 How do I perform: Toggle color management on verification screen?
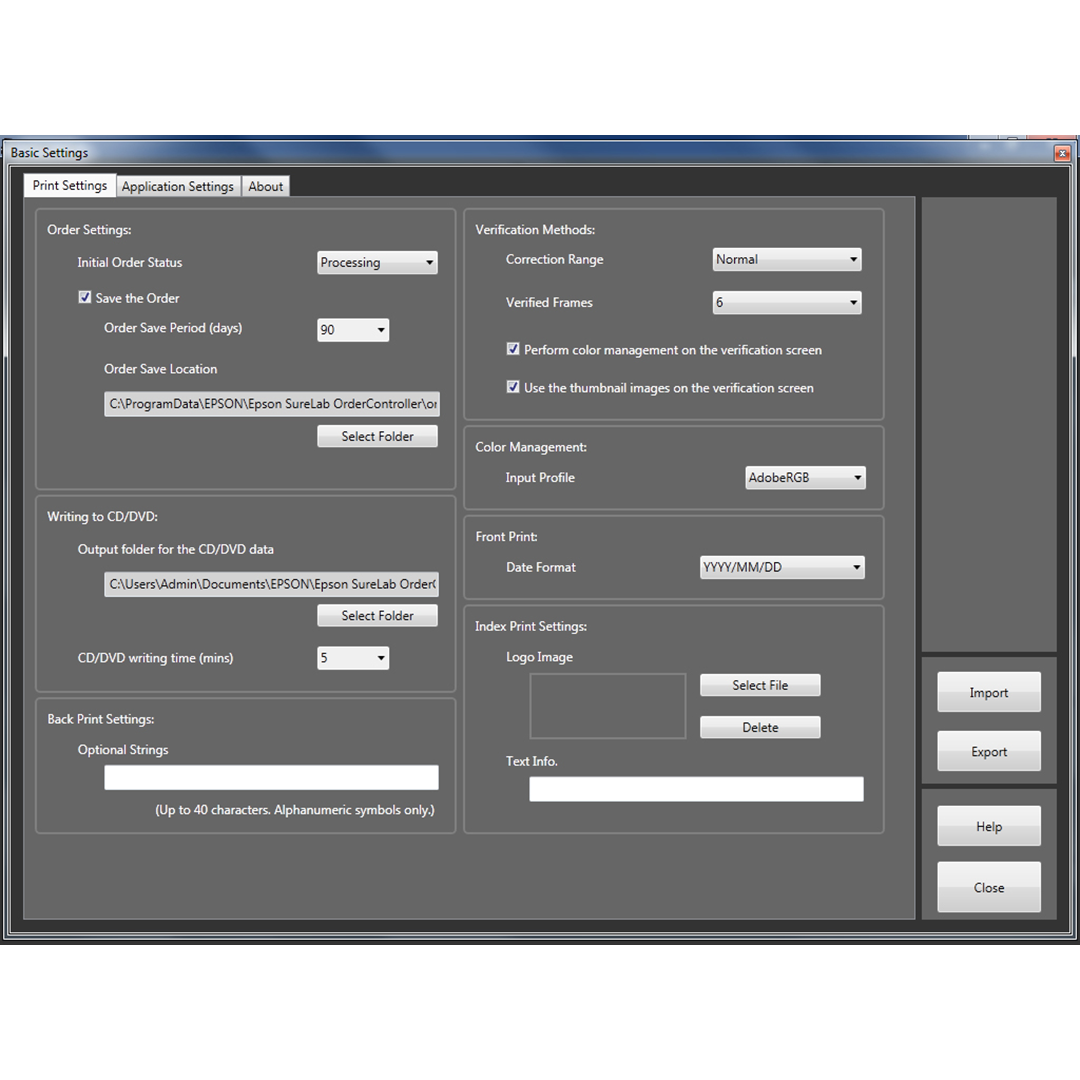pyautogui.click(x=513, y=350)
